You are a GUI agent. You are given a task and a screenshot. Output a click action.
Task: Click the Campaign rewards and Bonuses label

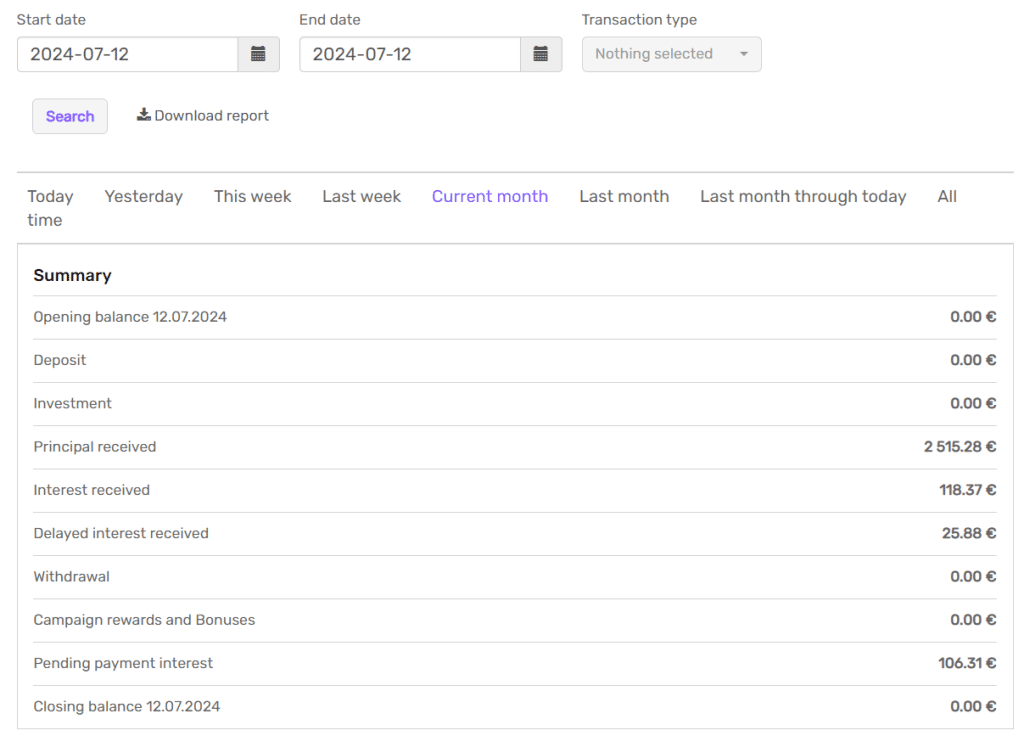[144, 620]
